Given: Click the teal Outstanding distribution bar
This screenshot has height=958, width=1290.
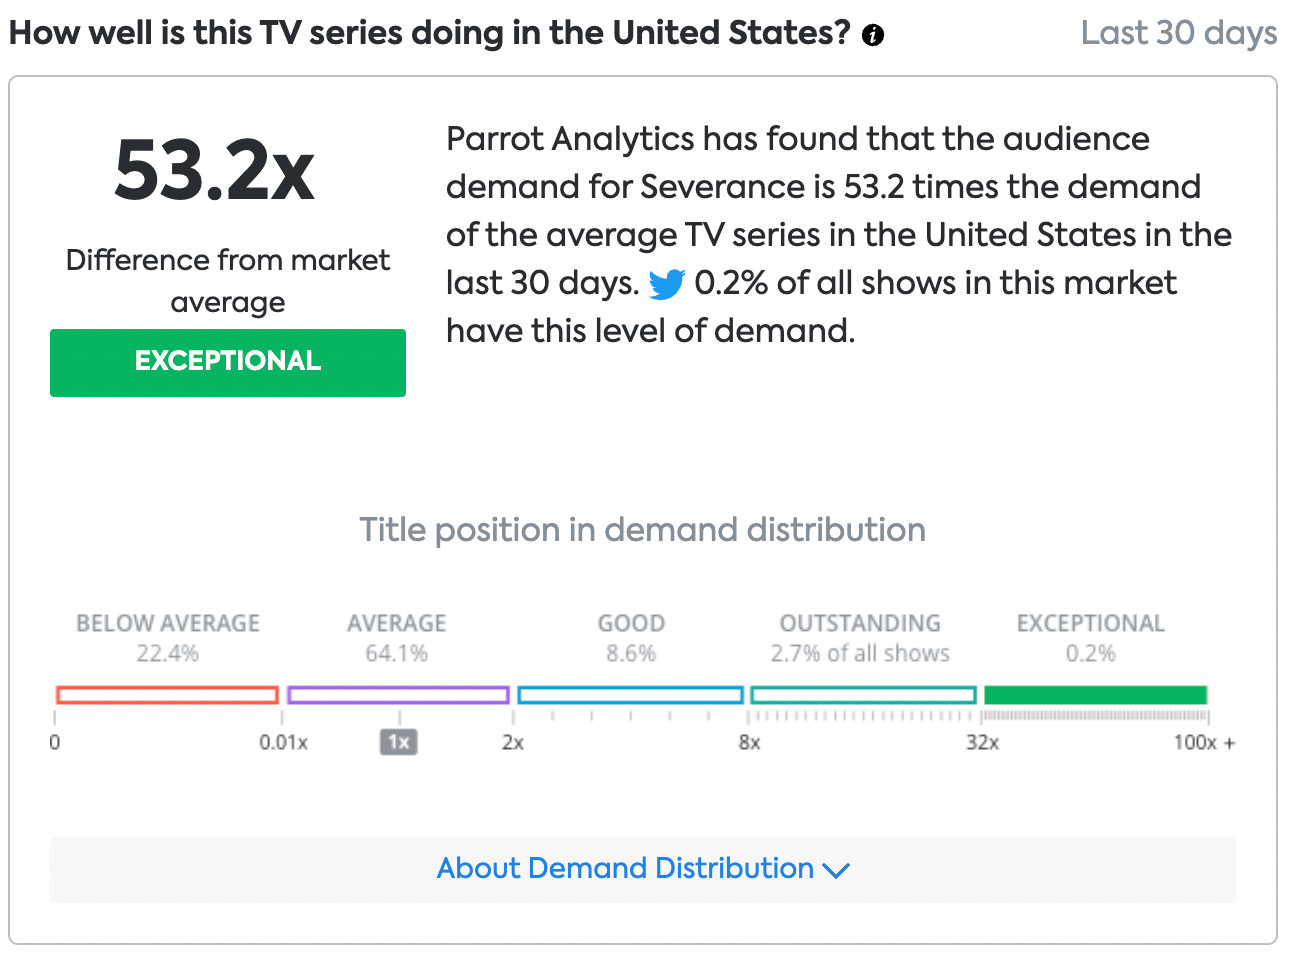Looking at the screenshot, I should coord(863,695).
